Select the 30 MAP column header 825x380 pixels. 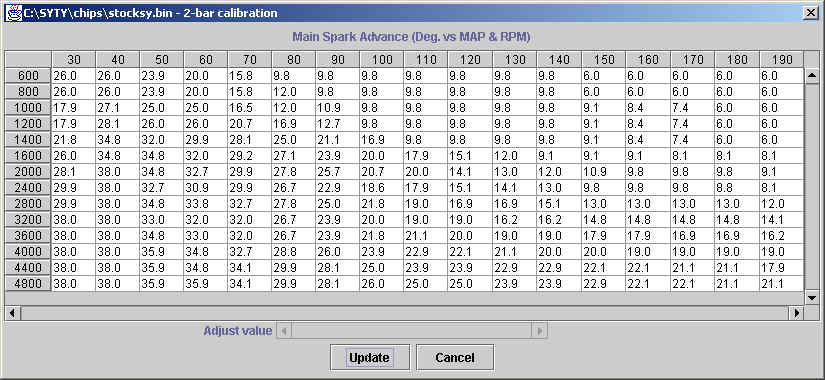pos(74,59)
